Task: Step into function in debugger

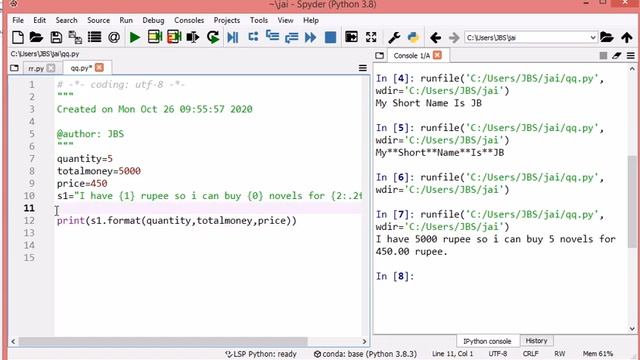Action: click(272, 37)
